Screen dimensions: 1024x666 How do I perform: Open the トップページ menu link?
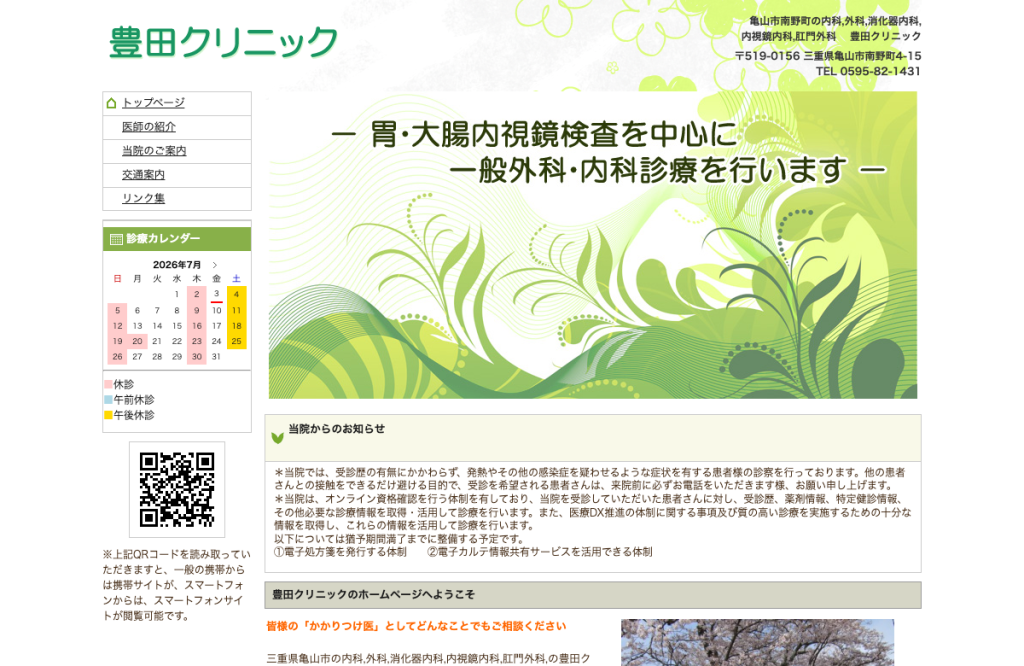[153, 103]
